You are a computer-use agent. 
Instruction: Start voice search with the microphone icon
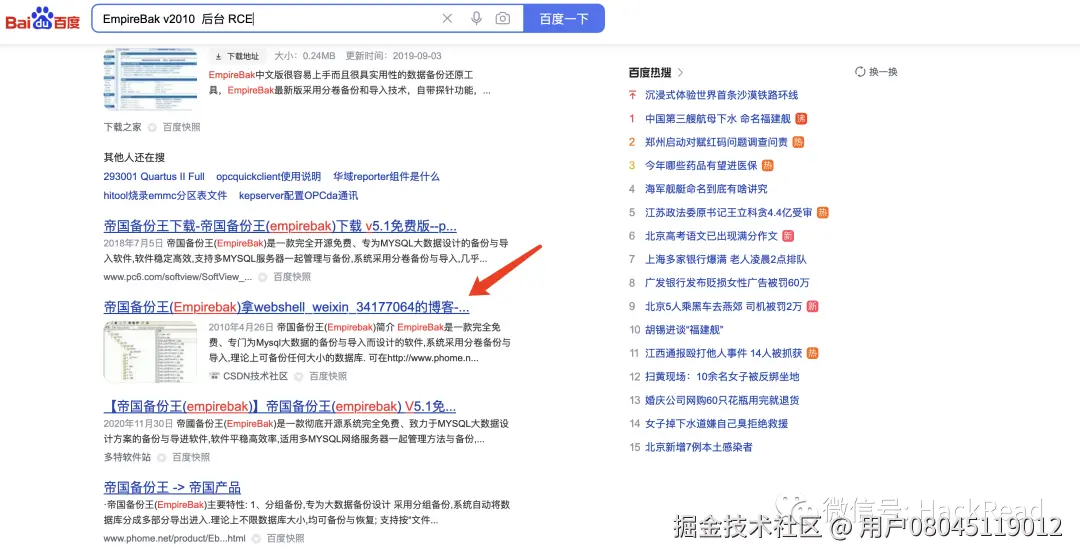[x=476, y=19]
